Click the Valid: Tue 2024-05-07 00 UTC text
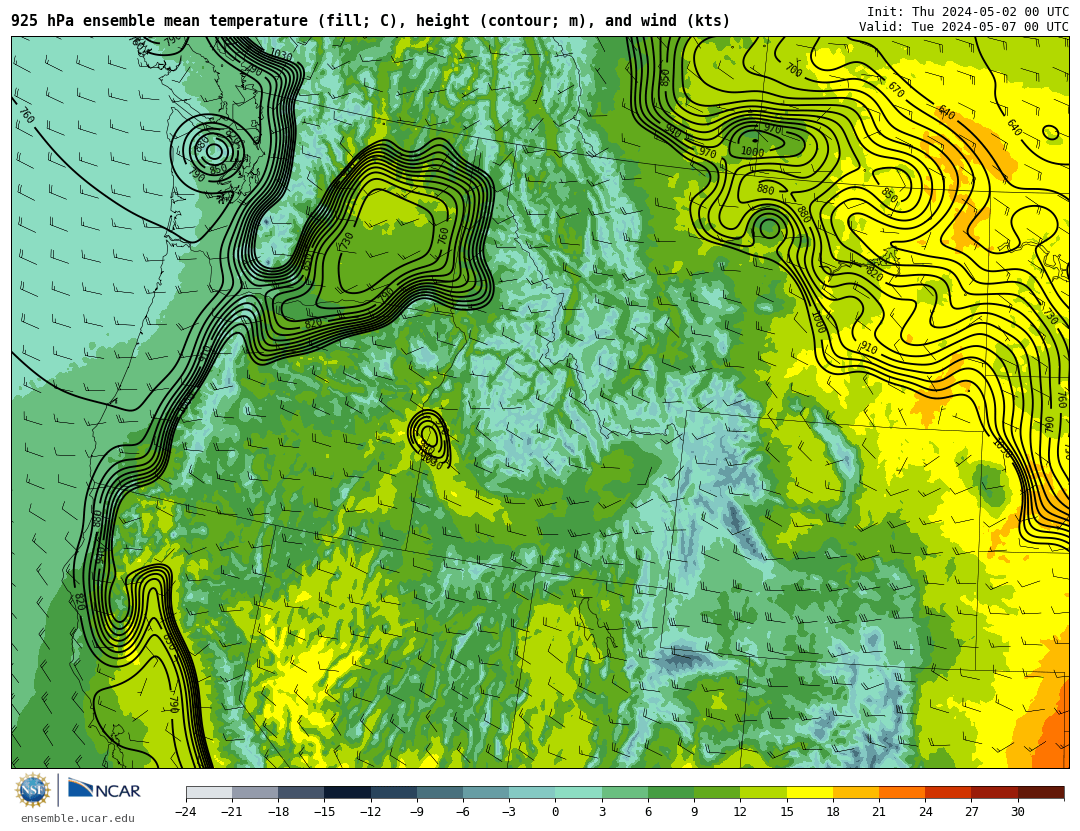 coord(964,27)
